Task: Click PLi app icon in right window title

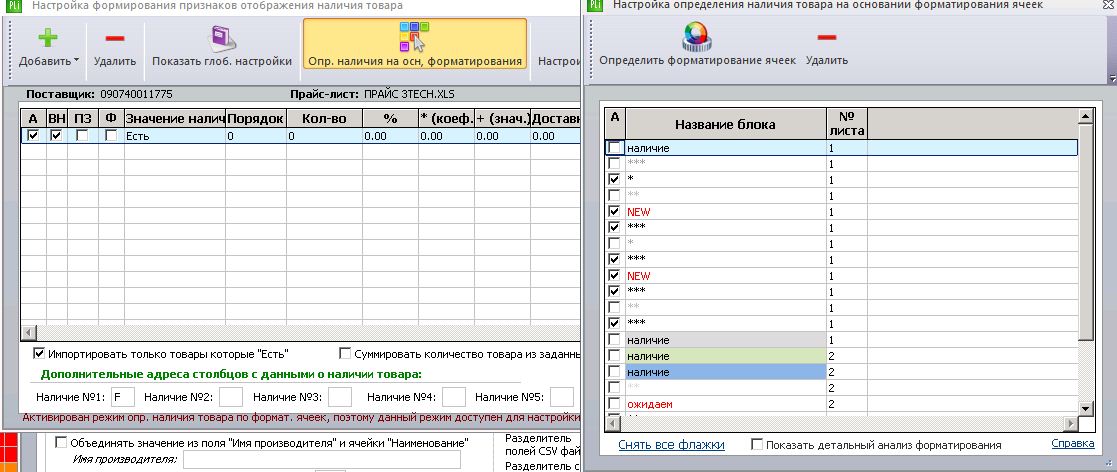Action: tap(597, 5)
